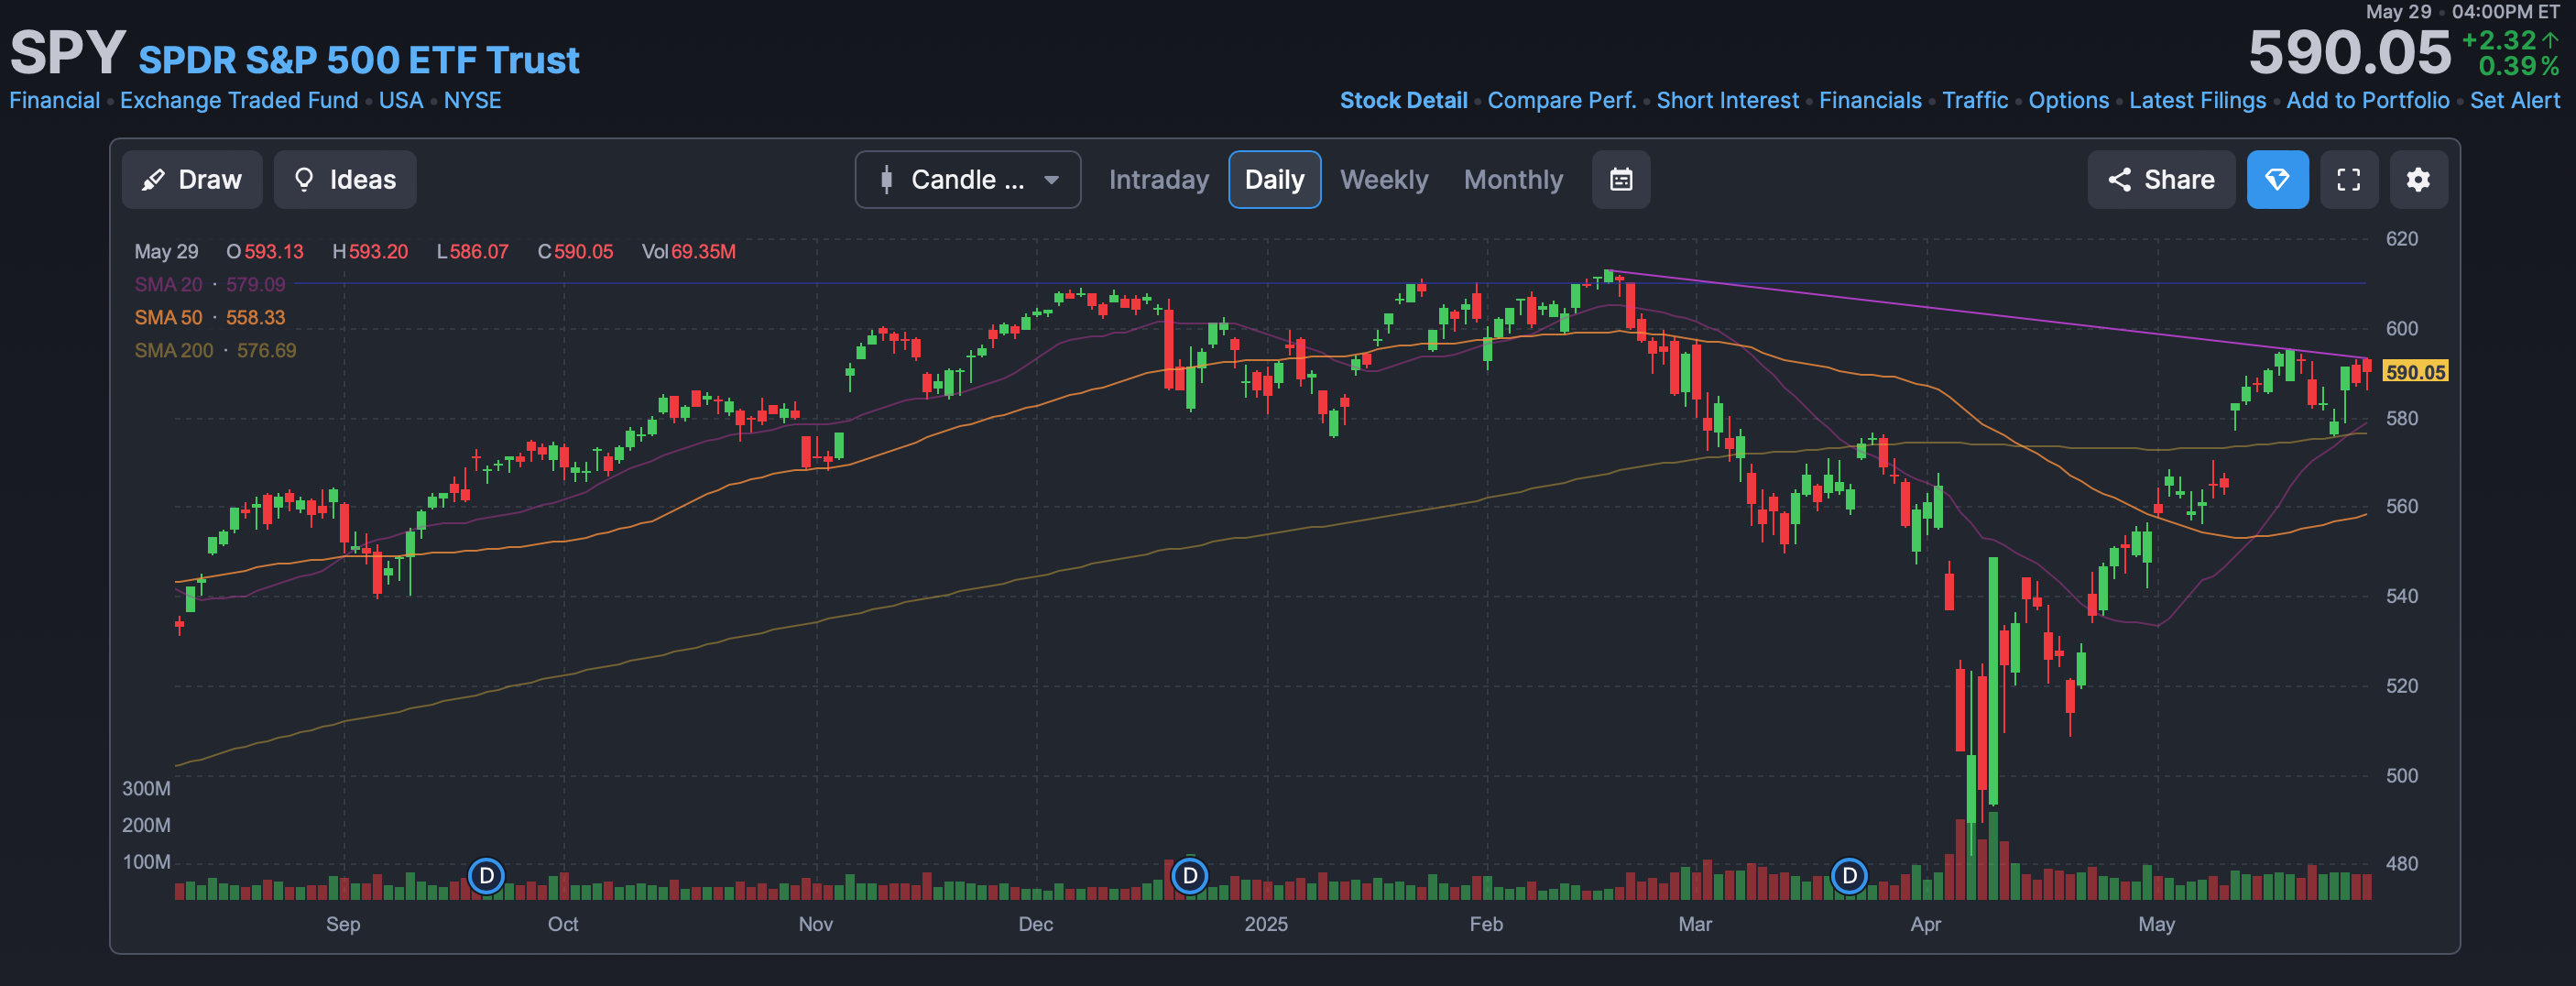Select the SMA 50 indicator label
Viewport: 2576px width, 986px height.
coord(168,317)
